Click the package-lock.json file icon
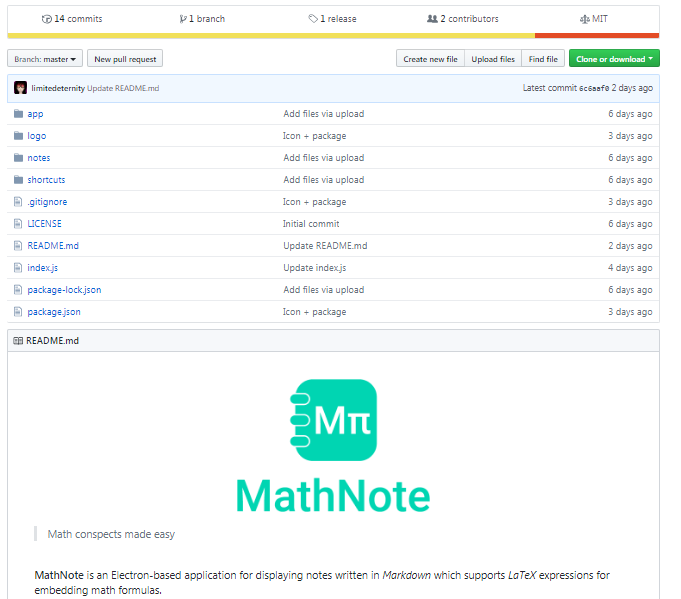 18,290
